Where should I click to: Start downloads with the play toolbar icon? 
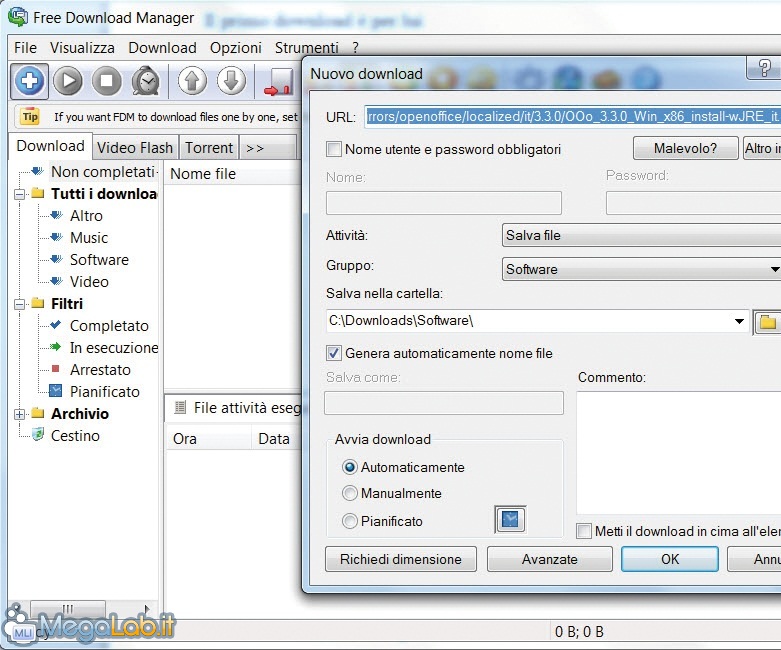pyautogui.click(x=68, y=81)
